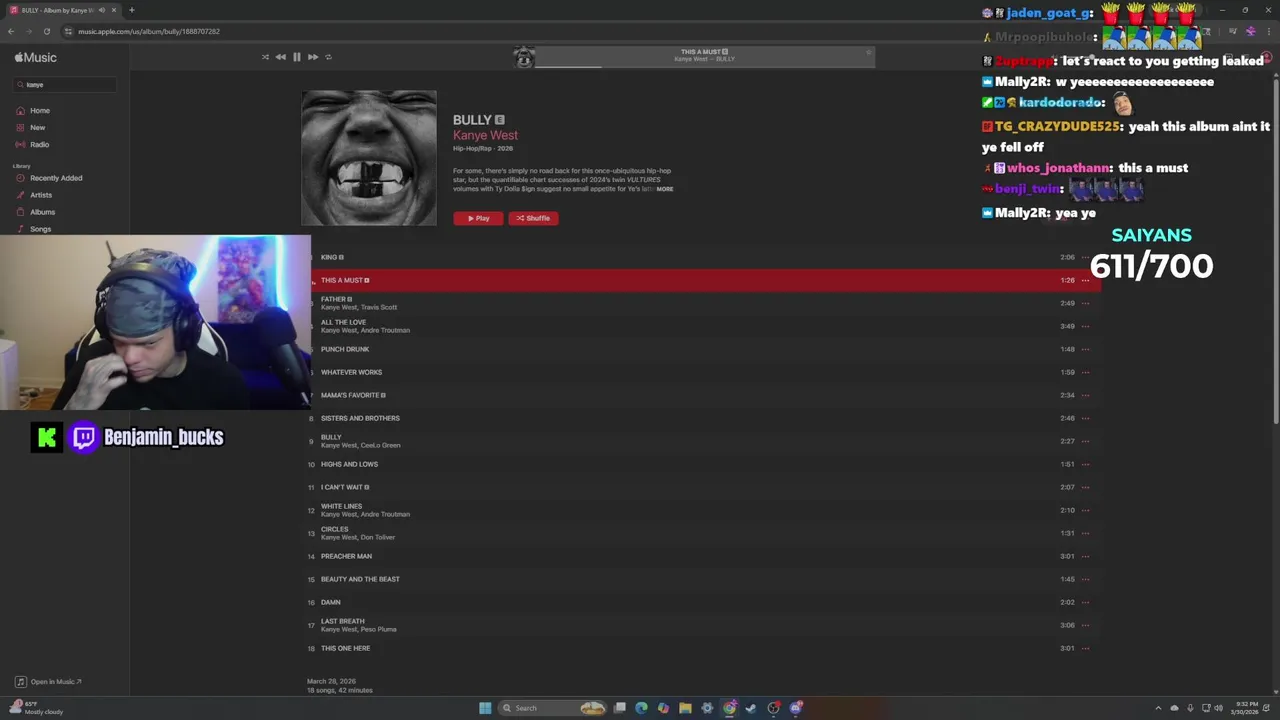The width and height of the screenshot is (1280, 720).
Task: Click the Apple Music logo
Action: [x=36, y=58]
